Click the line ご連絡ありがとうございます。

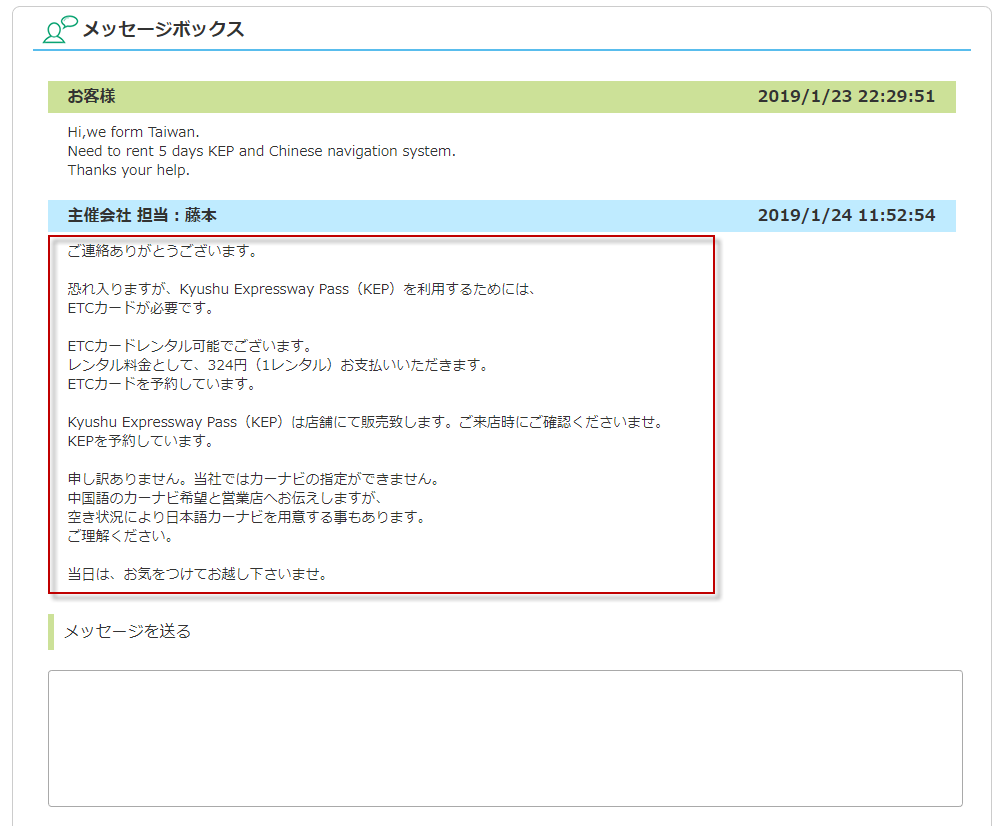point(162,251)
